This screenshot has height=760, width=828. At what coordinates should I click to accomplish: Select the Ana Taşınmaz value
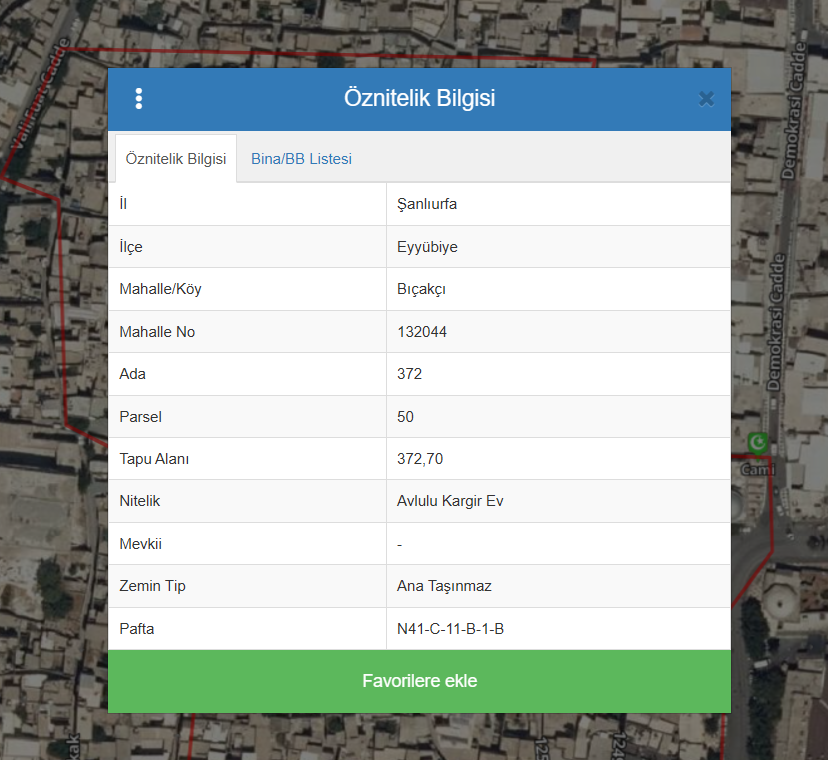tap(444, 586)
